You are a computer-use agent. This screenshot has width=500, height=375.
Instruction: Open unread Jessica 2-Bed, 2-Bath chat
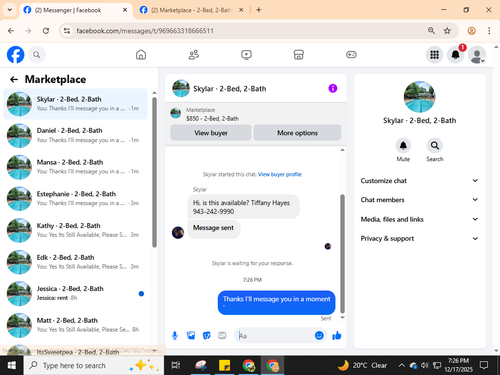tap(75, 293)
